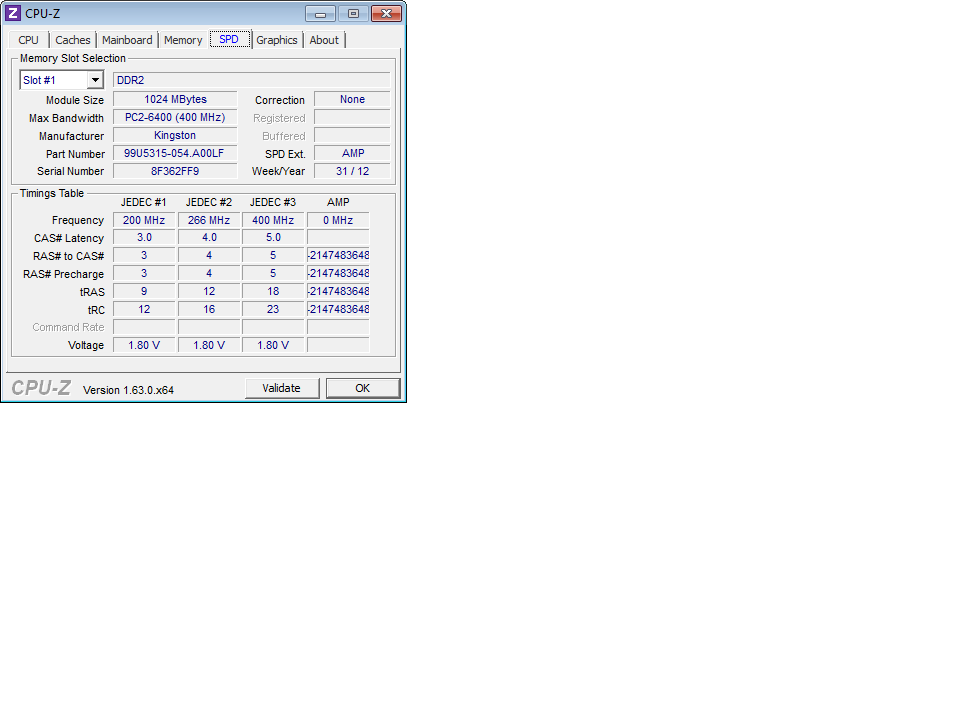Click the AMP tRC value -2147483648
The image size is (960, 720).
pos(338,309)
